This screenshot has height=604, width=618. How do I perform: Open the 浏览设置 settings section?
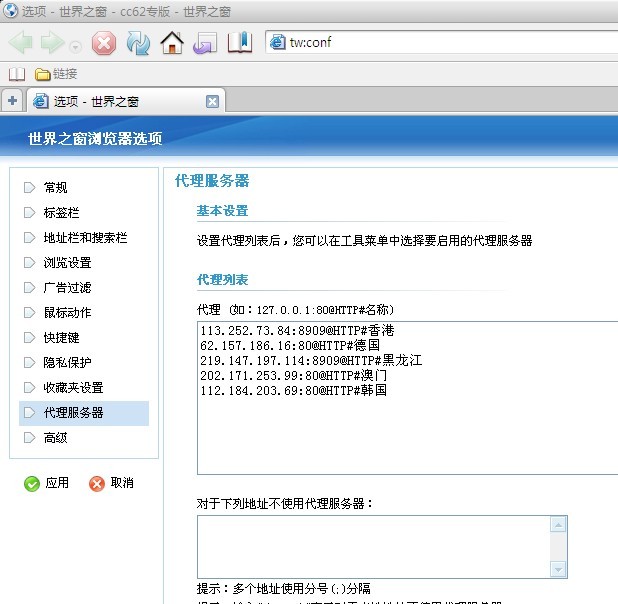pos(67,263)
